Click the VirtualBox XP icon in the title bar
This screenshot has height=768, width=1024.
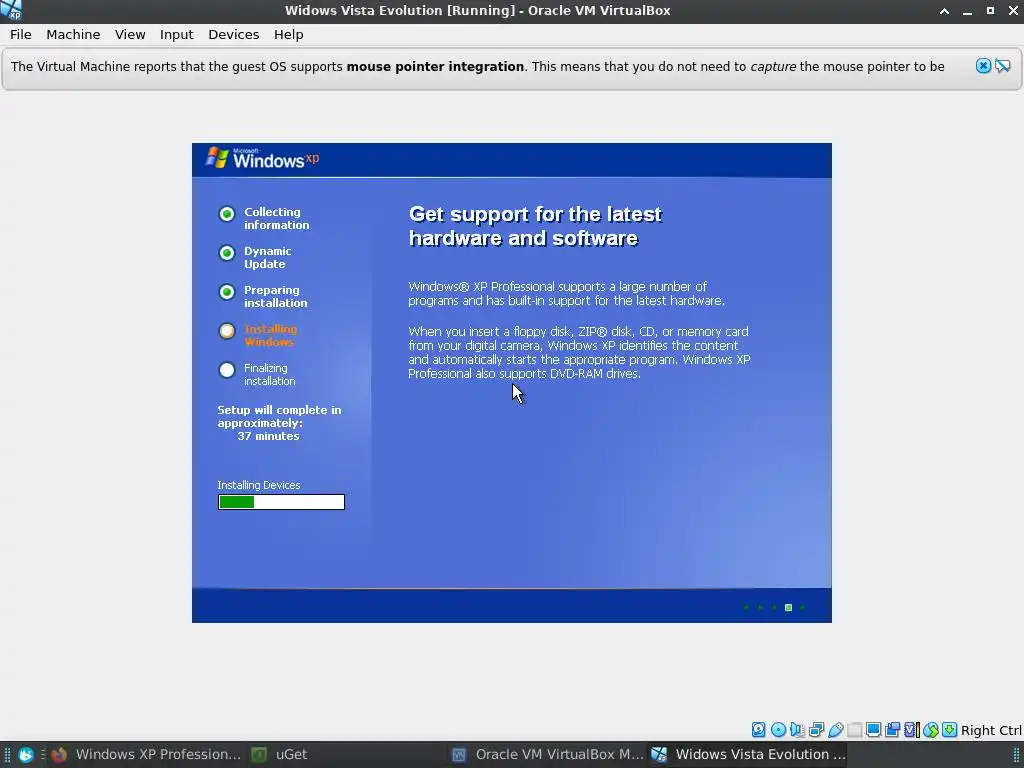coord(11,10)
